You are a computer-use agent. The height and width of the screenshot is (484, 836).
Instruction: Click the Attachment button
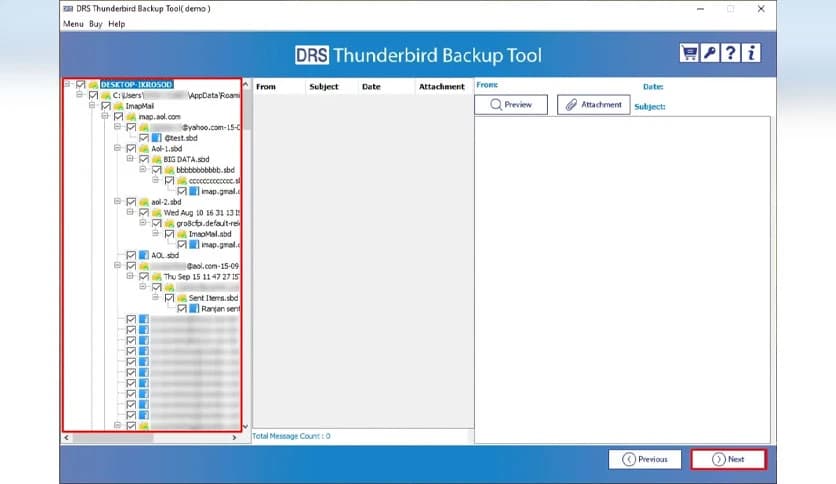[593, 104]
